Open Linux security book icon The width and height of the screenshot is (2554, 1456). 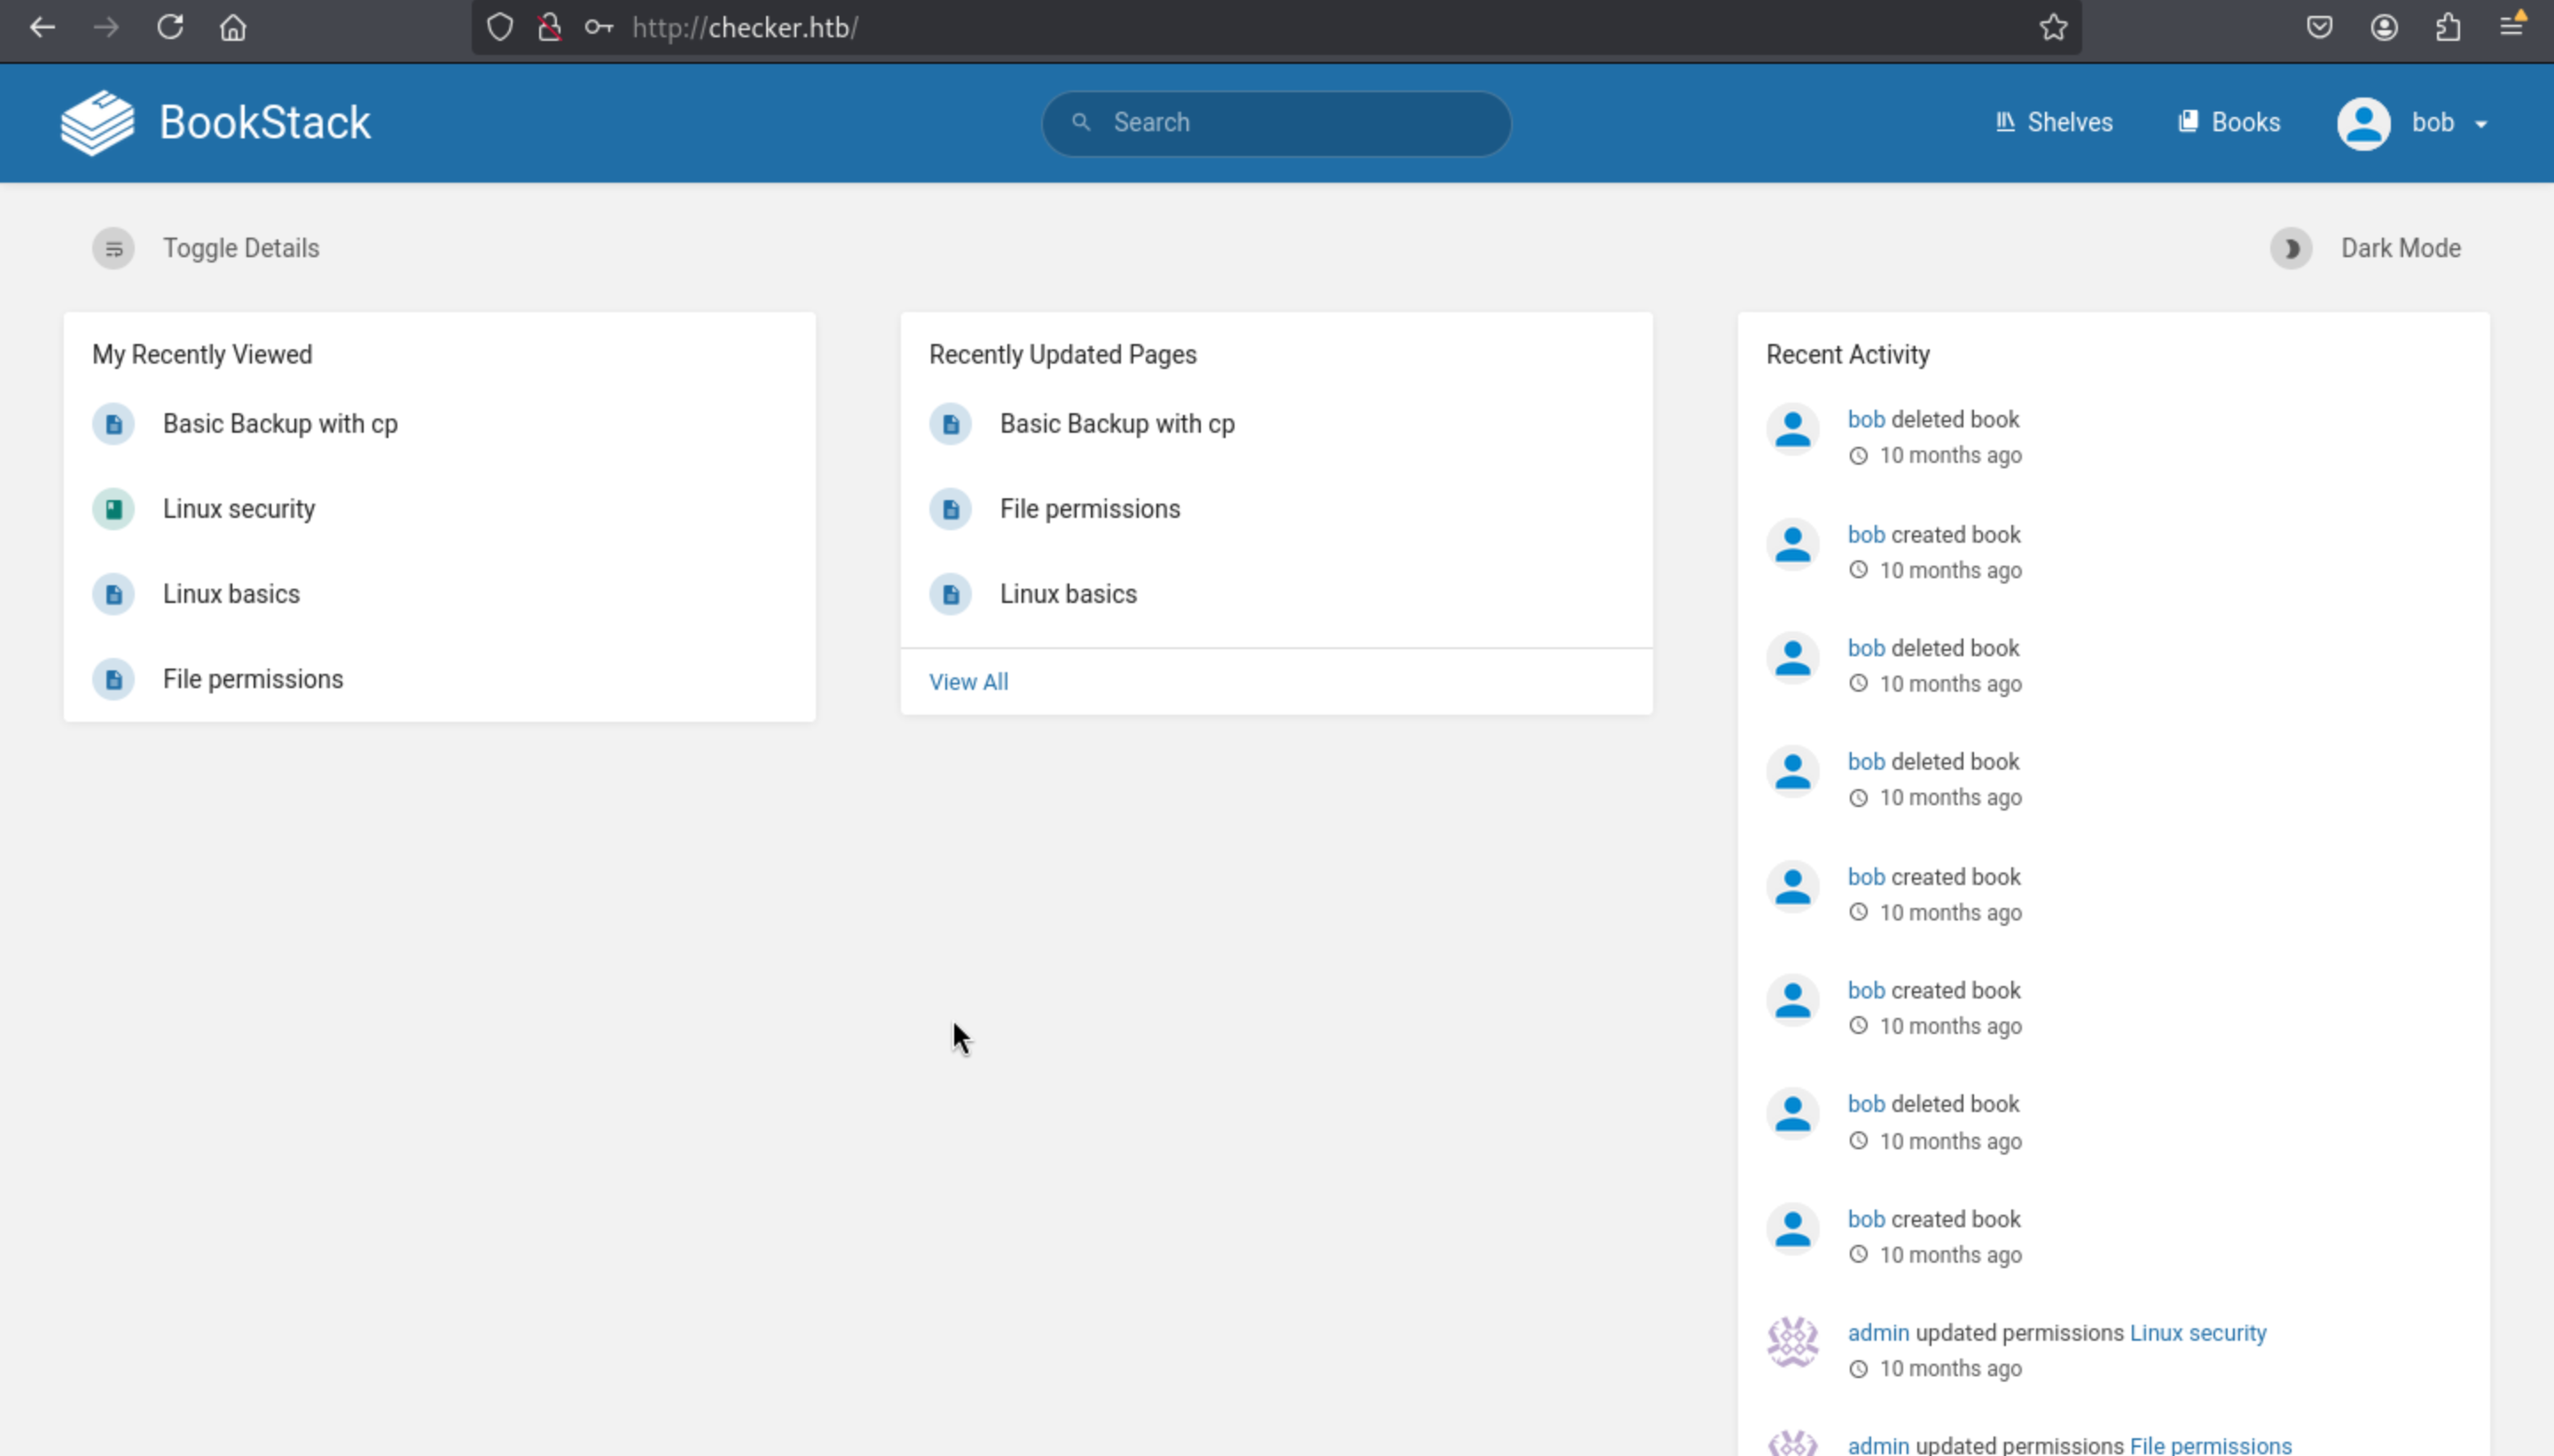(x=114, y=509)
